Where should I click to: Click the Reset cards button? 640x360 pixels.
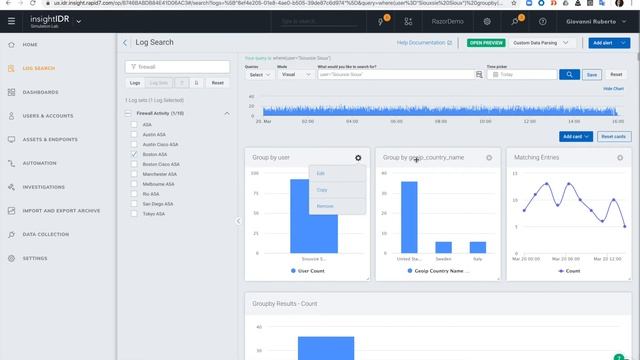[x=613, y=136]
